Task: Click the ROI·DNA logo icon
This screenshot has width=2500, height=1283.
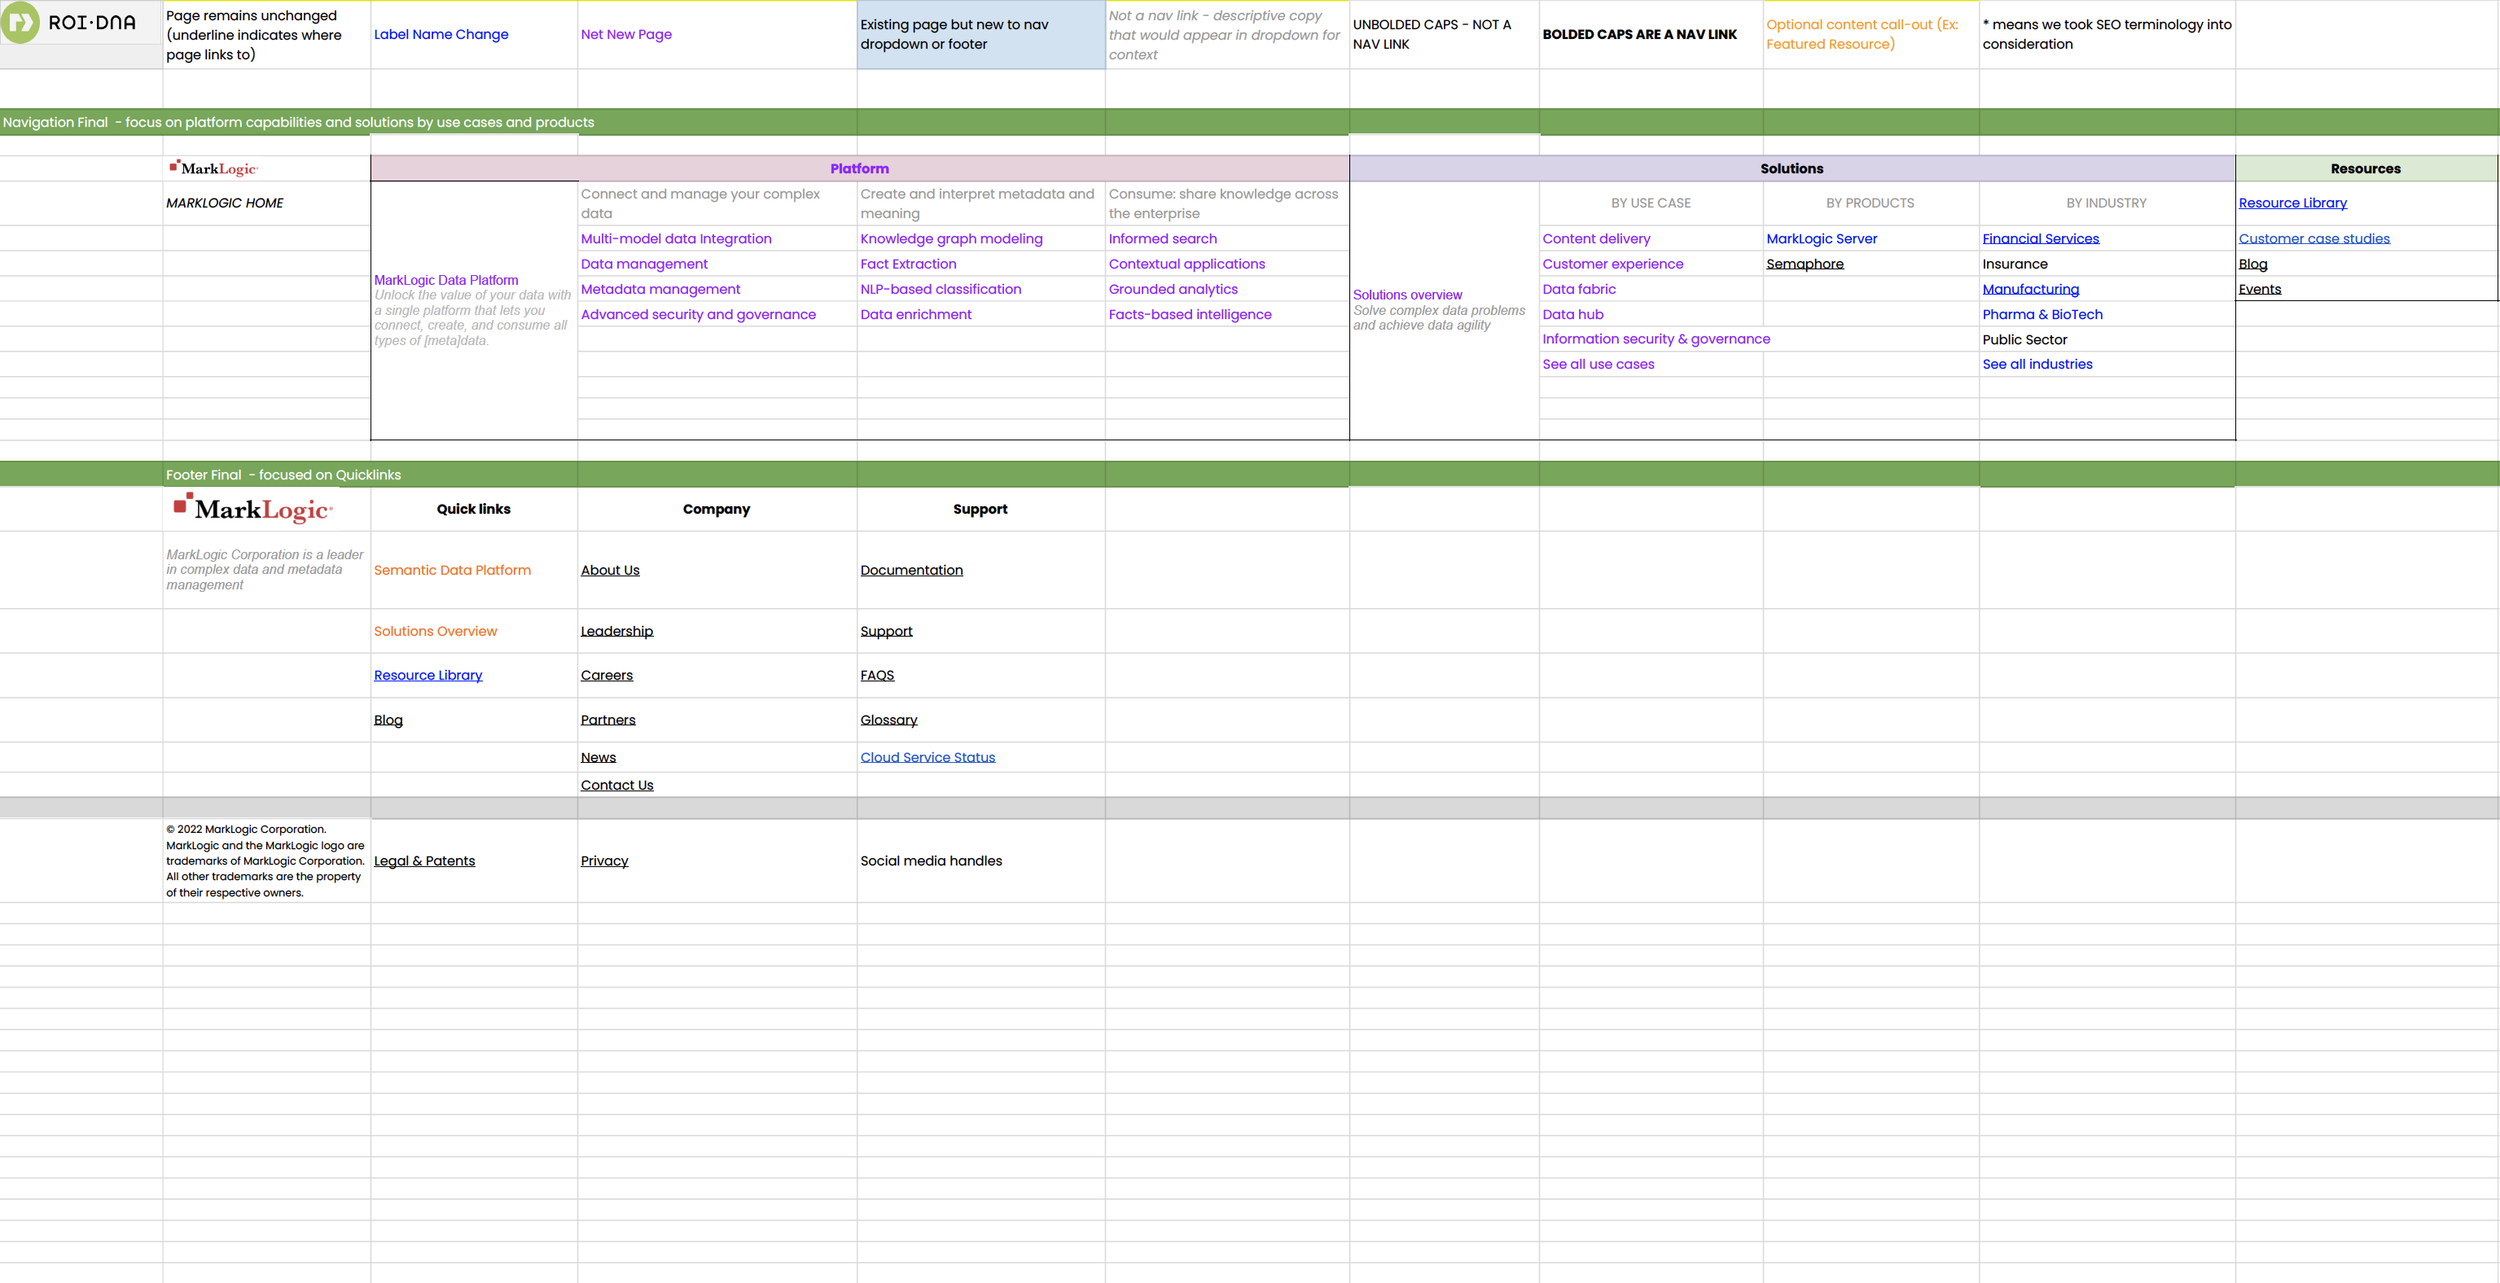Action: click(x=20, y=22)
